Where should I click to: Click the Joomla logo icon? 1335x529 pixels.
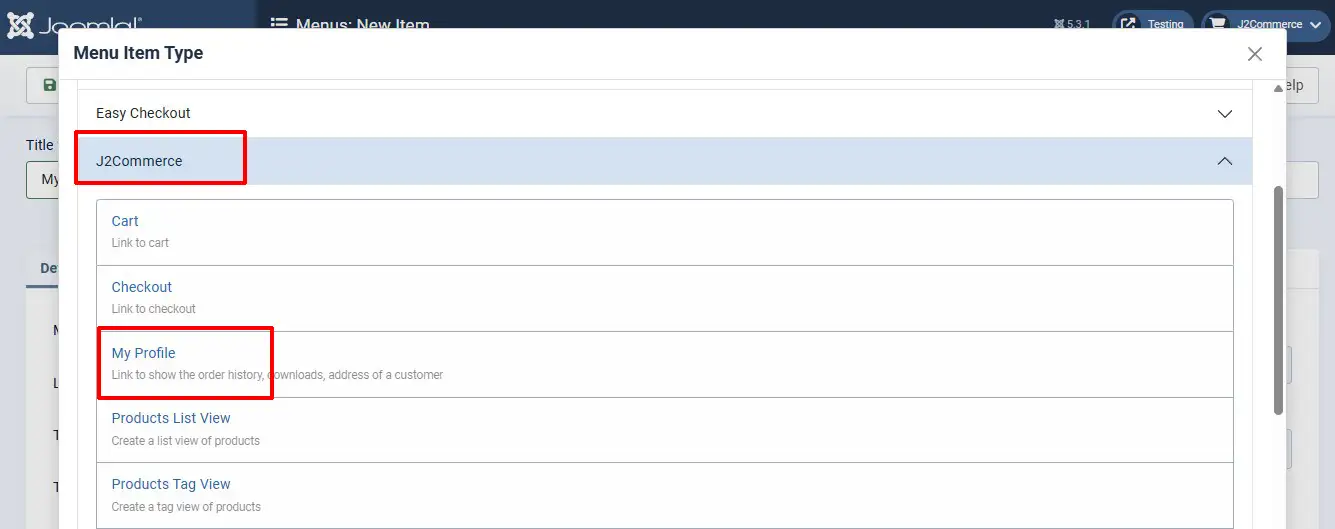tap(20, 25)
